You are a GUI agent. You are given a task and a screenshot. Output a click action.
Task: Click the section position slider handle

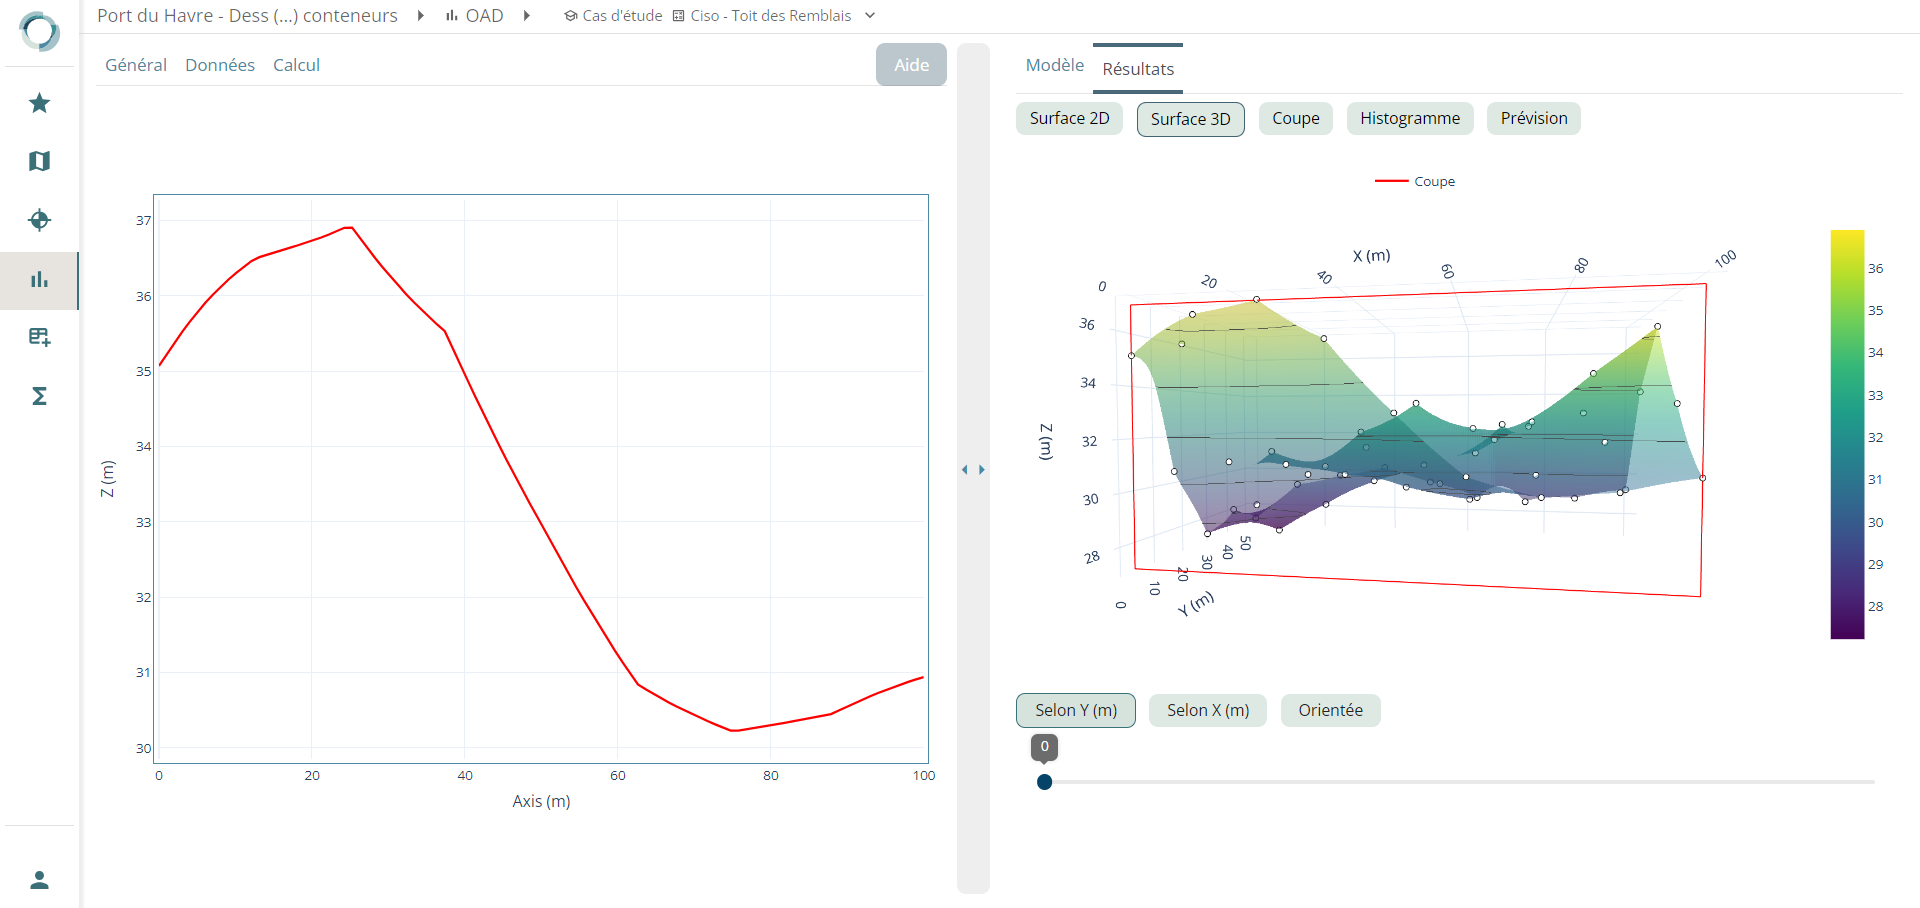pyautogui.click(x=1044, y=782)
